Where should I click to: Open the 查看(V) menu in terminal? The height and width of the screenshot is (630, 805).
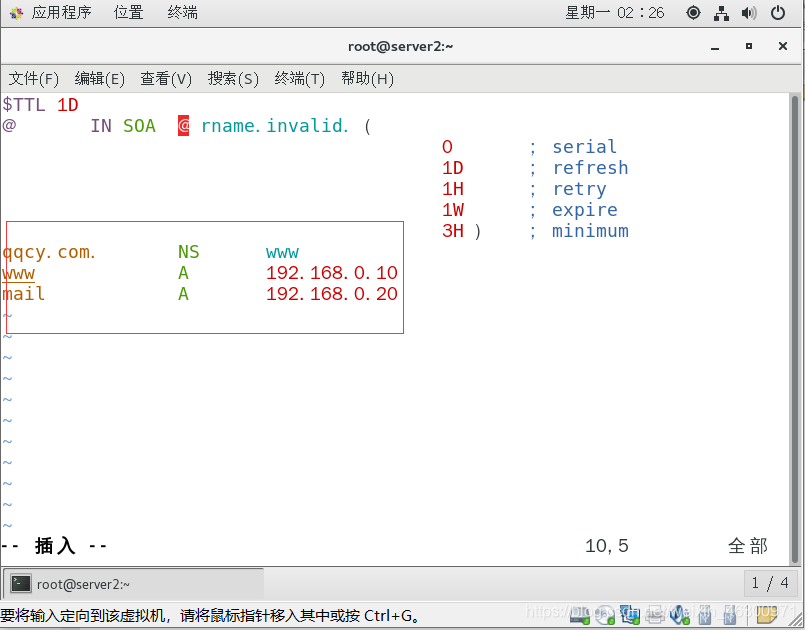(x=166, y=79)
